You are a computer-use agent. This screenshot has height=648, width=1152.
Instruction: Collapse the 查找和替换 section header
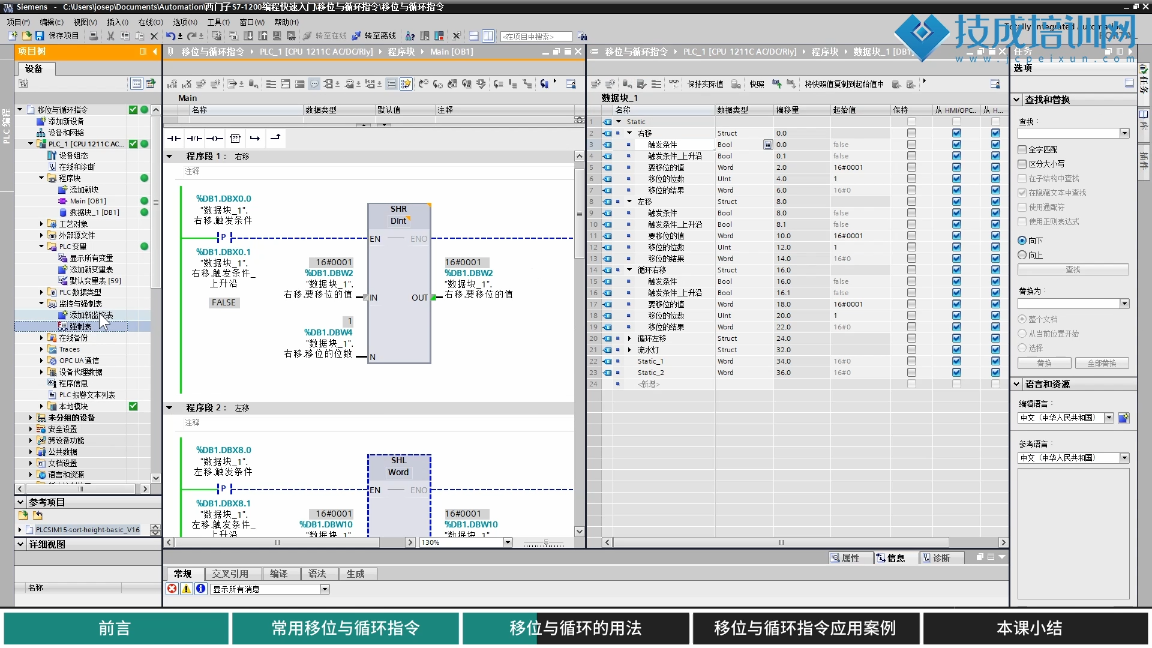1018,99
